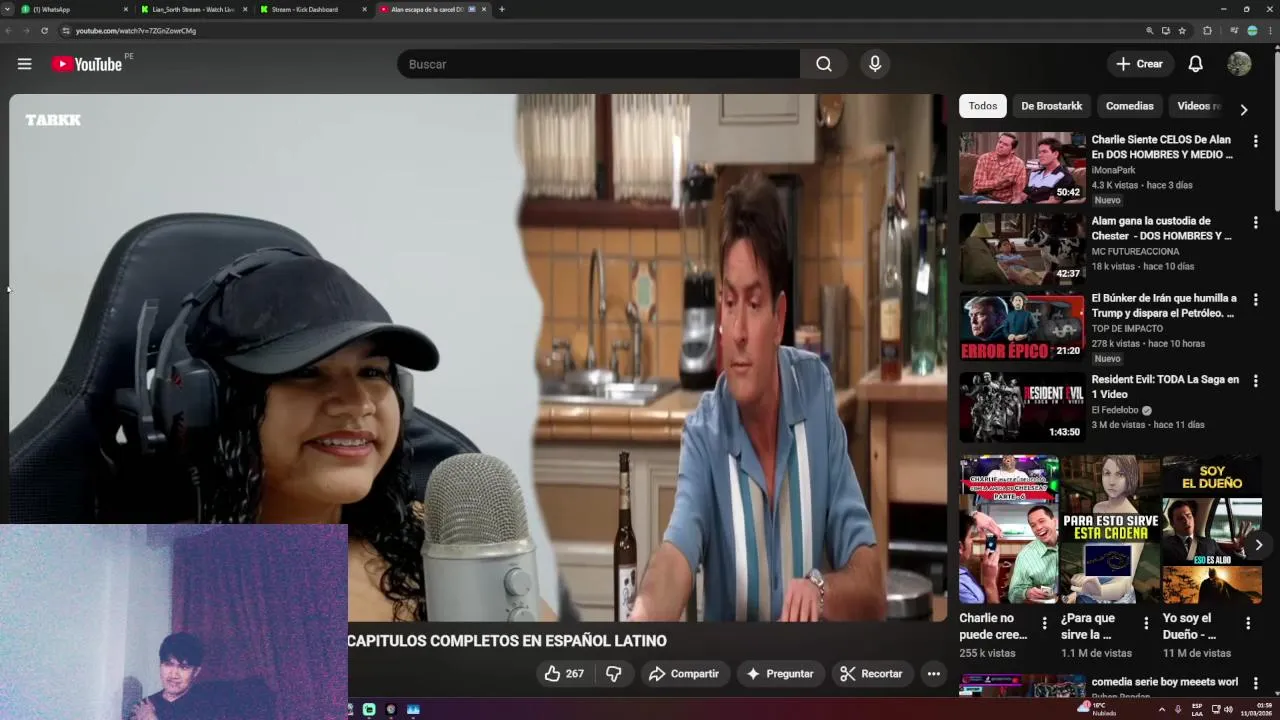This screenshot has height=720, width=1280.
Task: Expand the browser tab search dropdown
Action: [x=8, y=9]
